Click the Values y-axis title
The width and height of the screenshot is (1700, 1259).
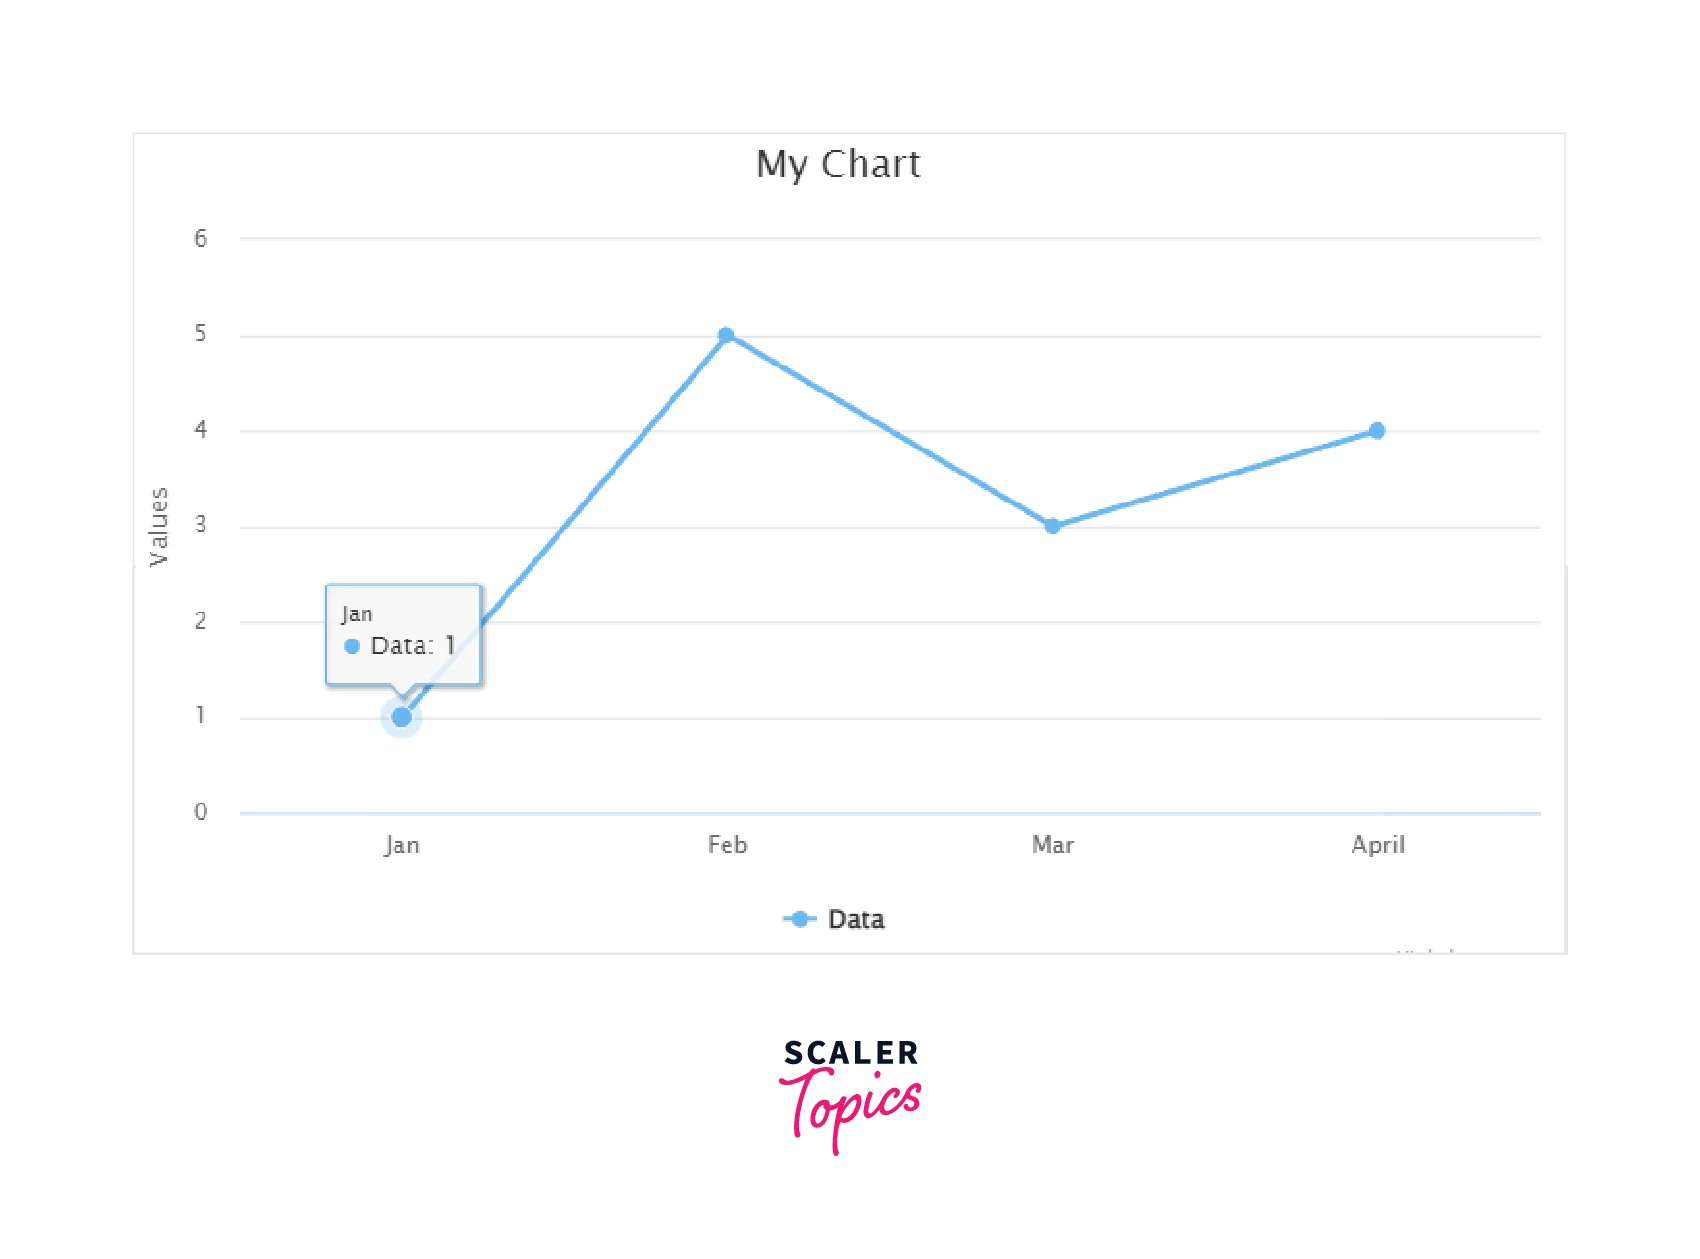tap(158, 526)
